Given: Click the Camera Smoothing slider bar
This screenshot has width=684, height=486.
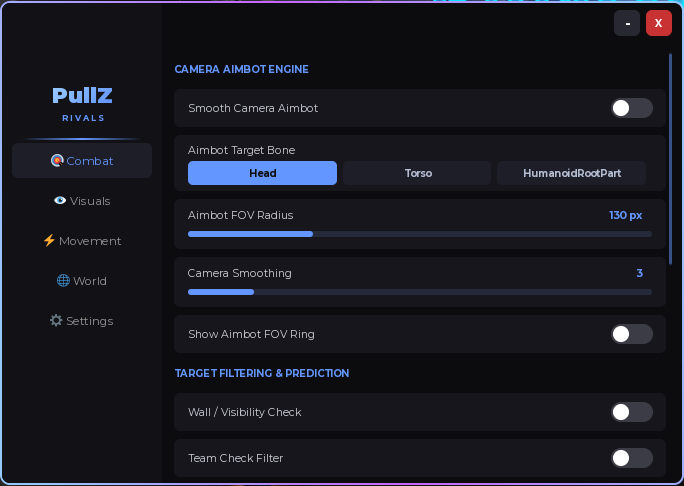Looking at the screenshot, I should [x=420, y=292].
